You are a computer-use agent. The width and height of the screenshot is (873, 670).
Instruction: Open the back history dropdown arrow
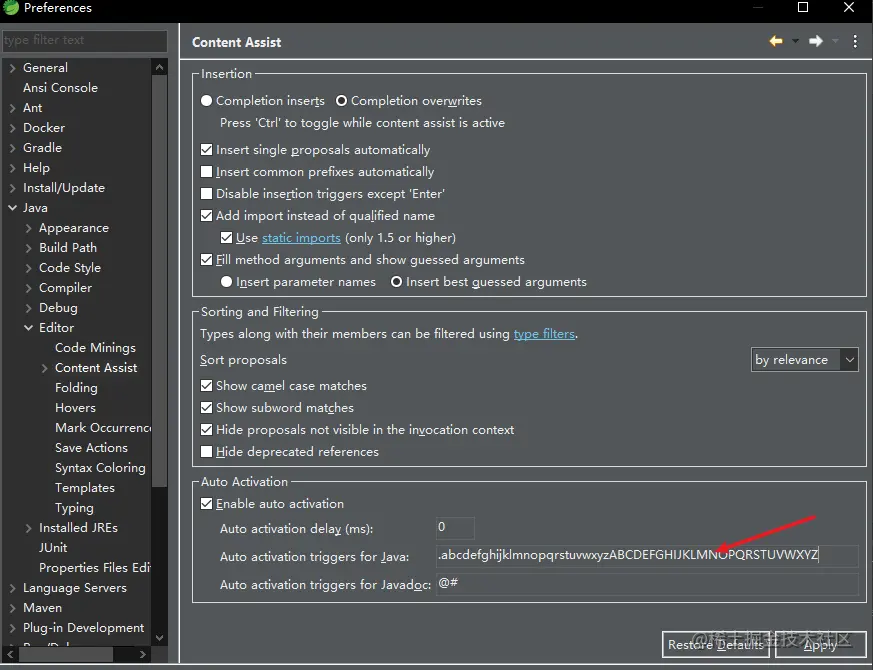pyautogui.click(x=795, y=41)
